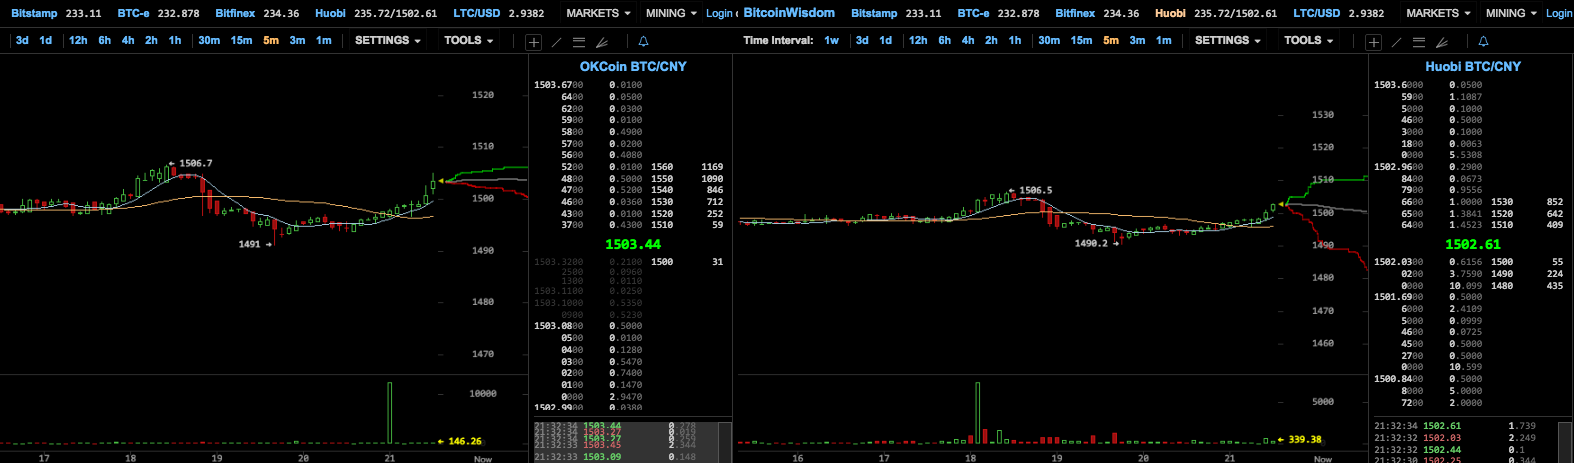1574x464 pixels.
Task: Switch OKCoin chart to 15m interval
Action: click(x=241, y=40)
